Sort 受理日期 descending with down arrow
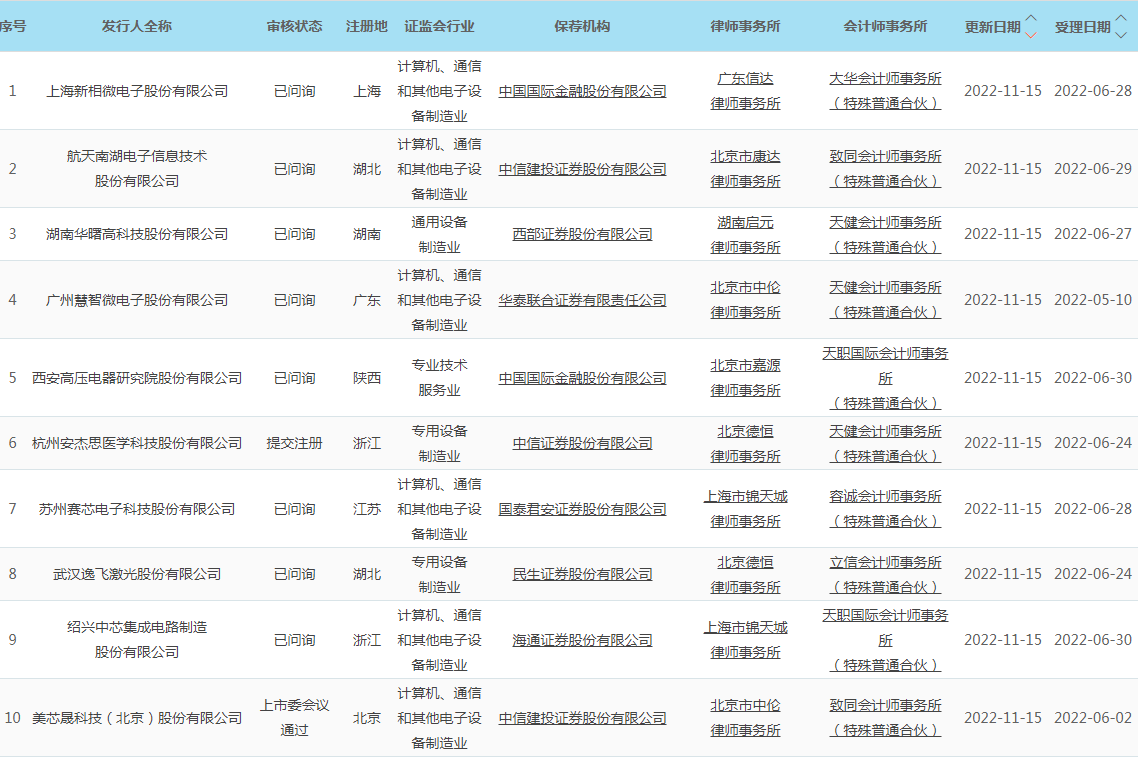Viewport: 1138px width, 758px height. click(x=1121, y=34)
